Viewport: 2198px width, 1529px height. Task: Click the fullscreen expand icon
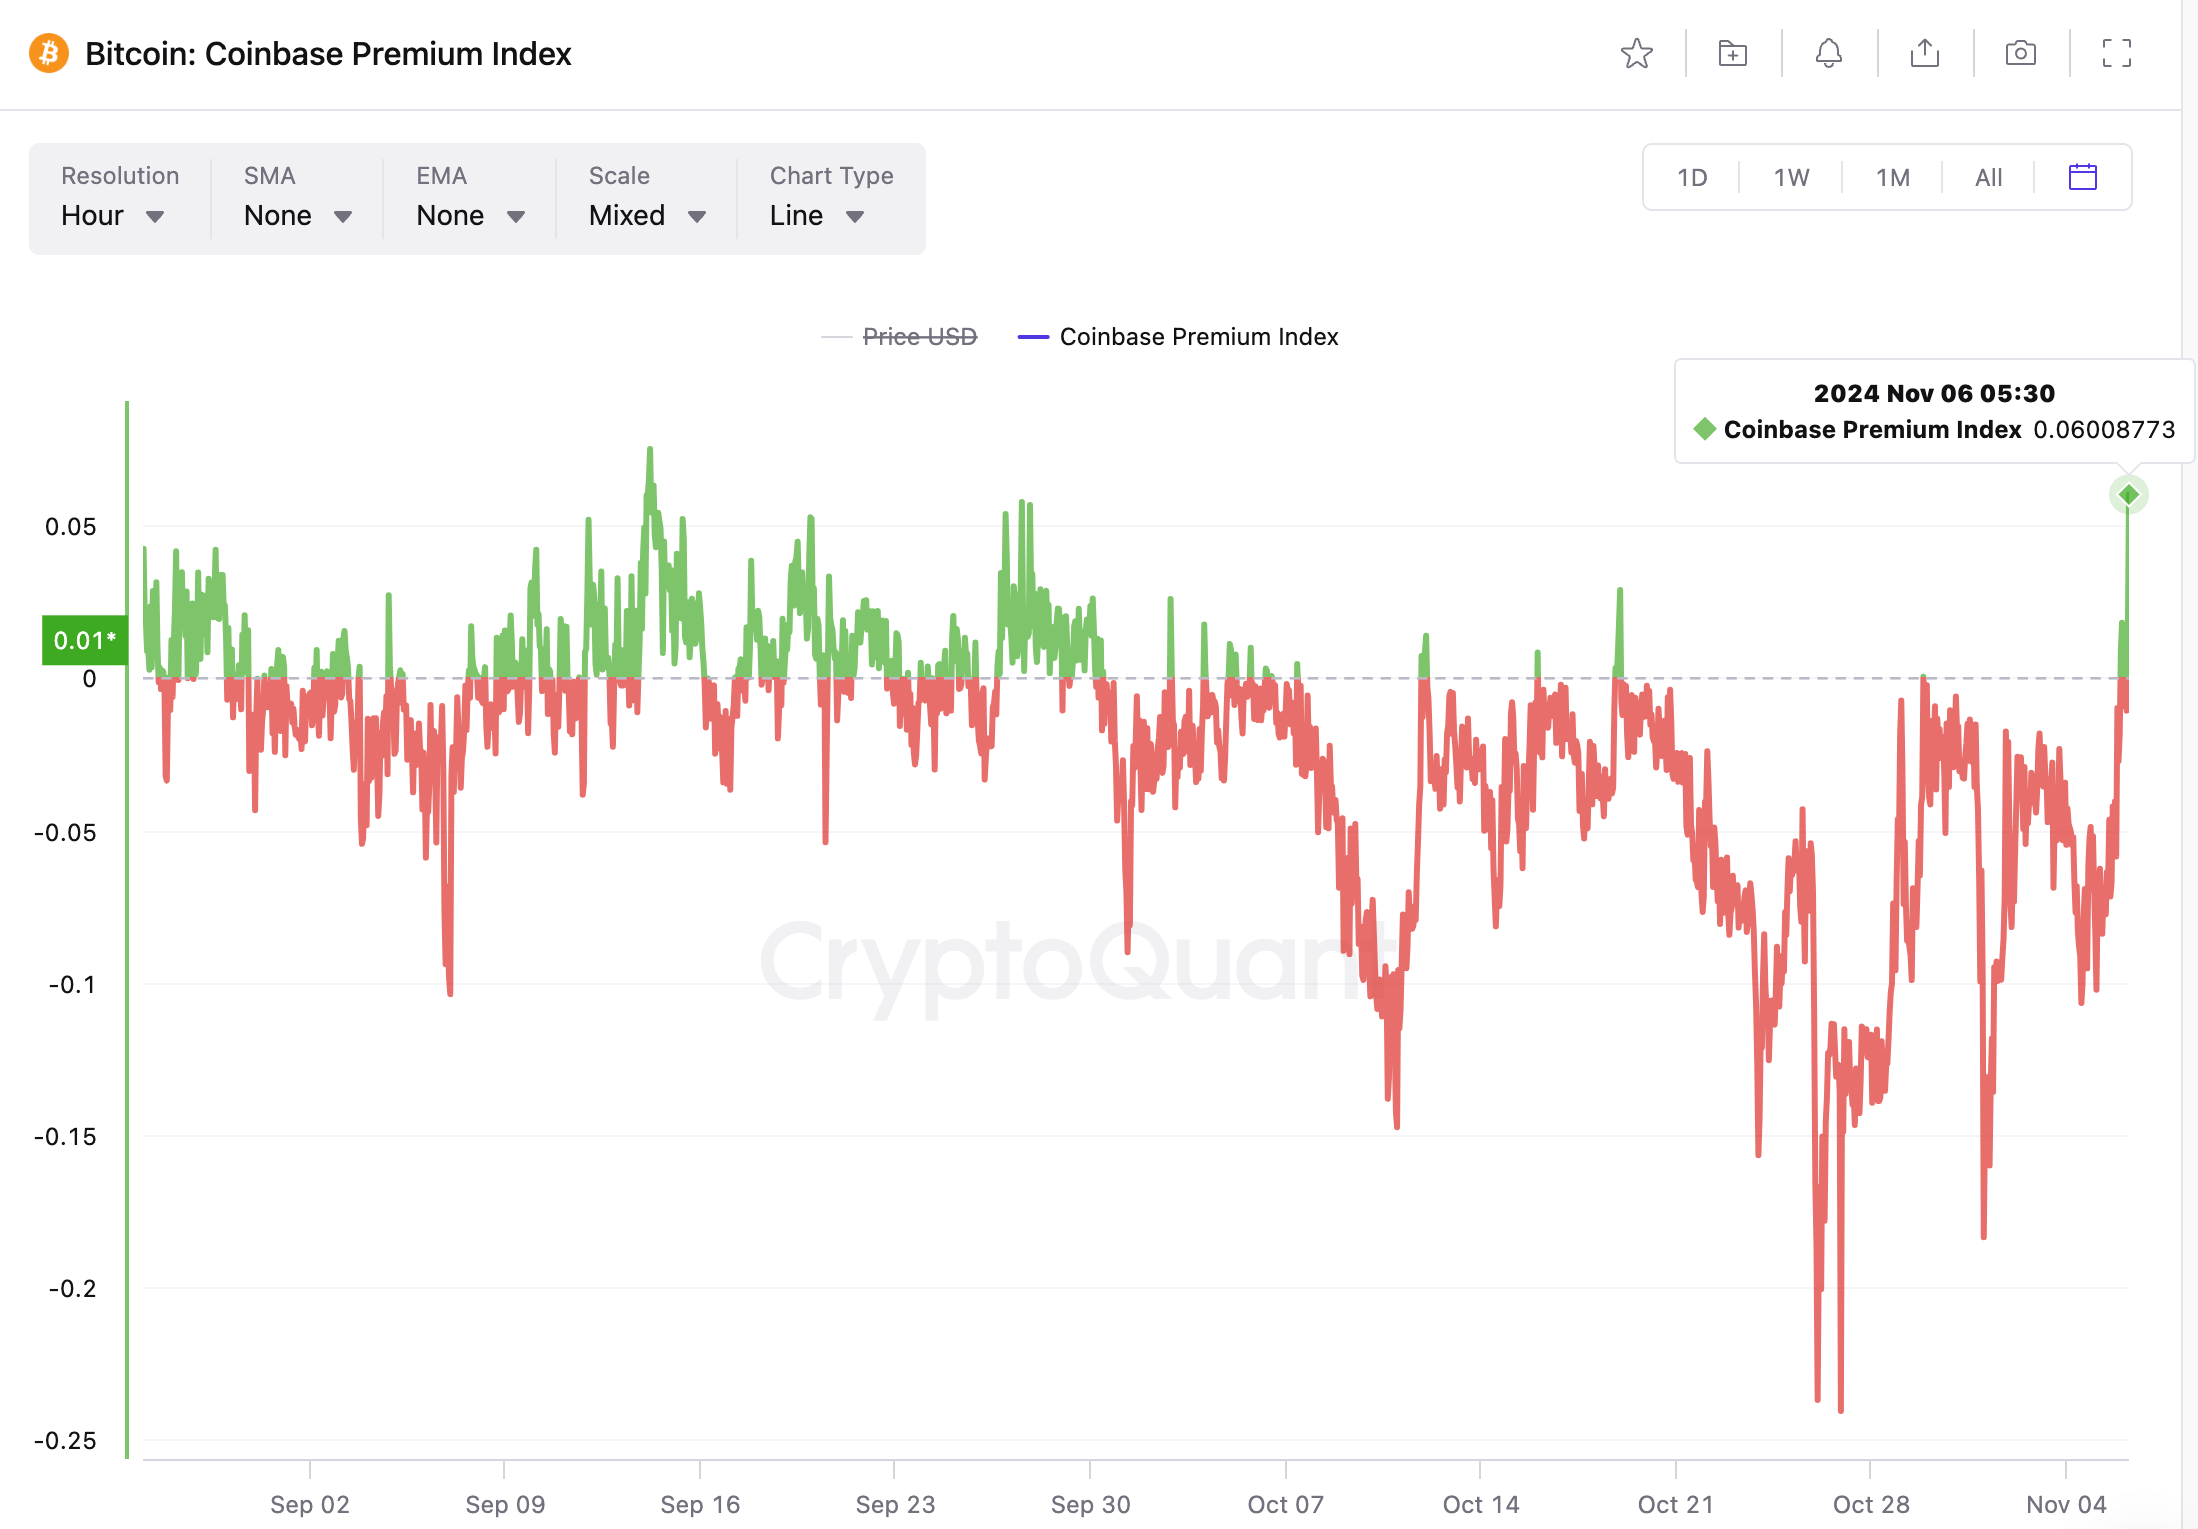pos(2116,52)
